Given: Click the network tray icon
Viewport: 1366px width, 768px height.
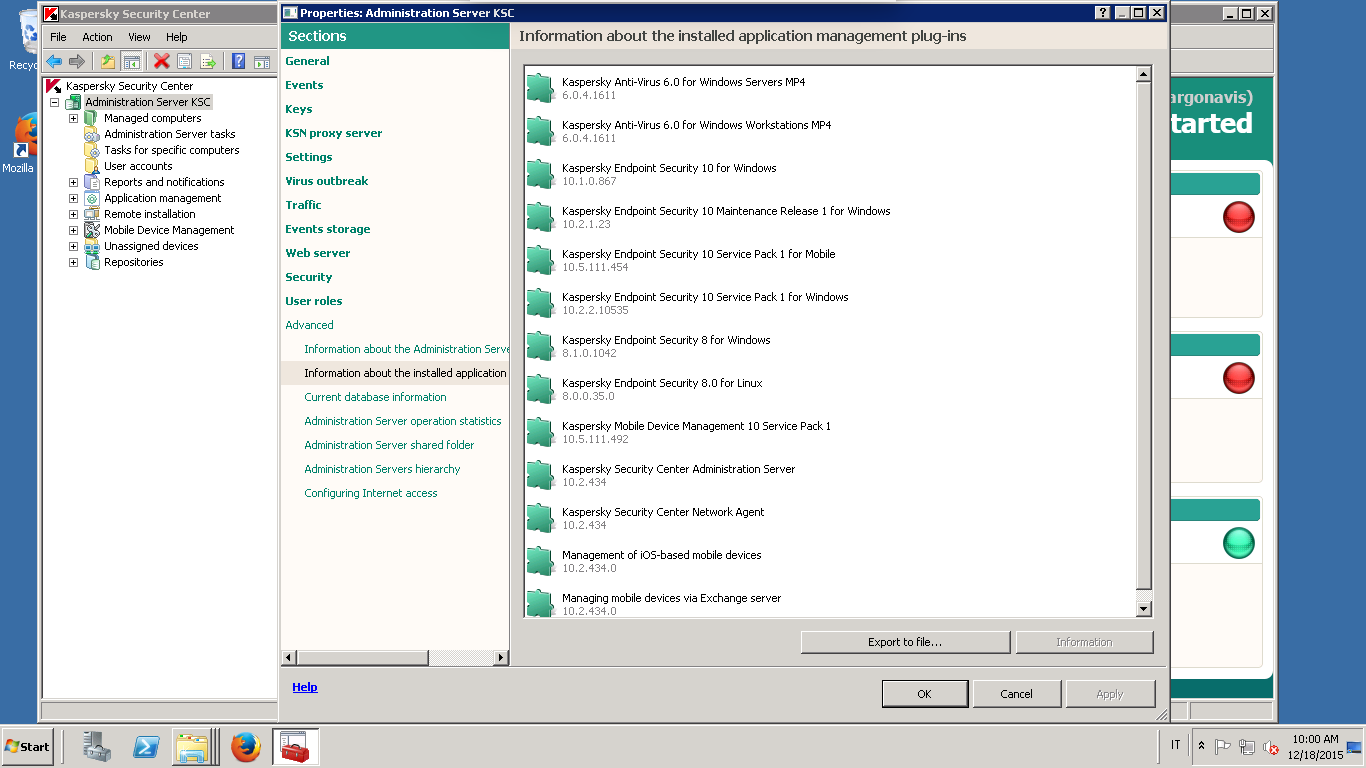Looking at the screenshot, I should (x=1247, y=747).
